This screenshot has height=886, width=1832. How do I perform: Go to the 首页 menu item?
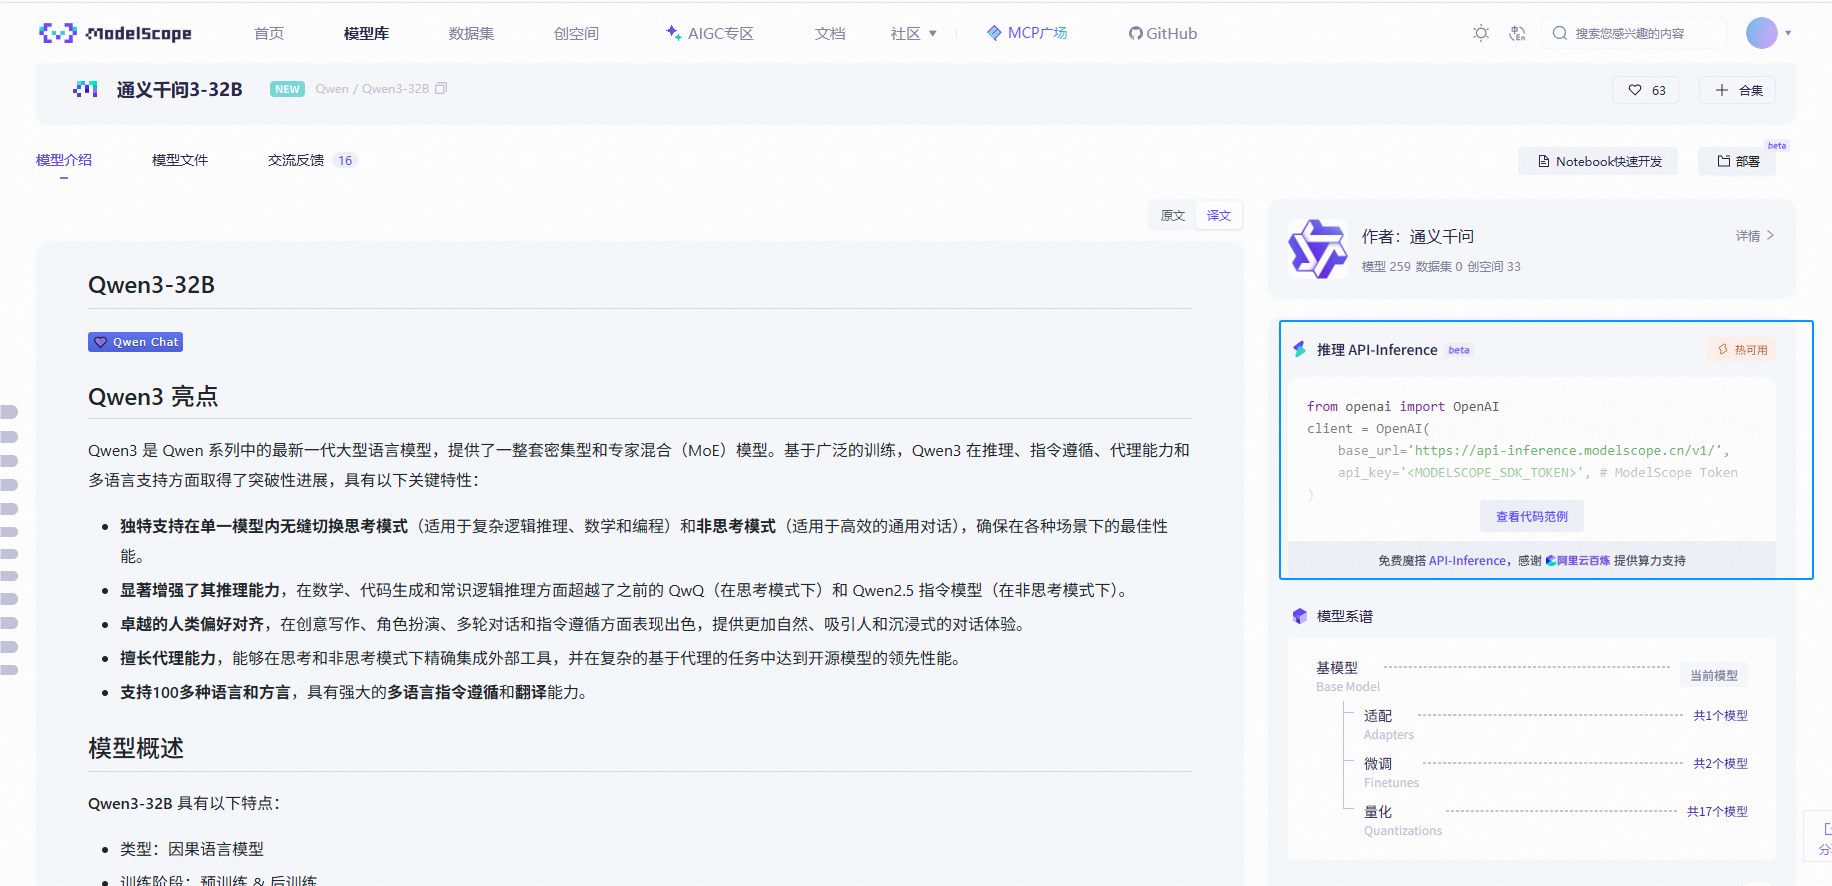pyautogui.click(x=269, y=33)
